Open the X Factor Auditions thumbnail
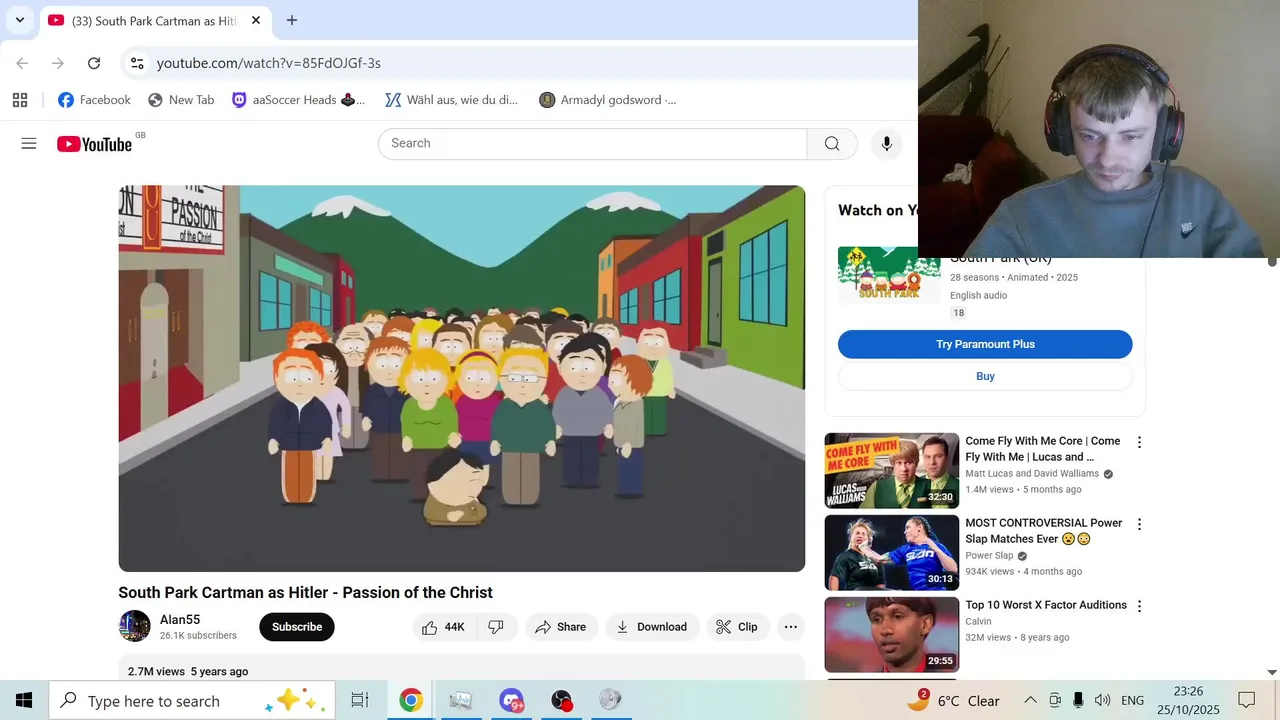 point(891,635)
